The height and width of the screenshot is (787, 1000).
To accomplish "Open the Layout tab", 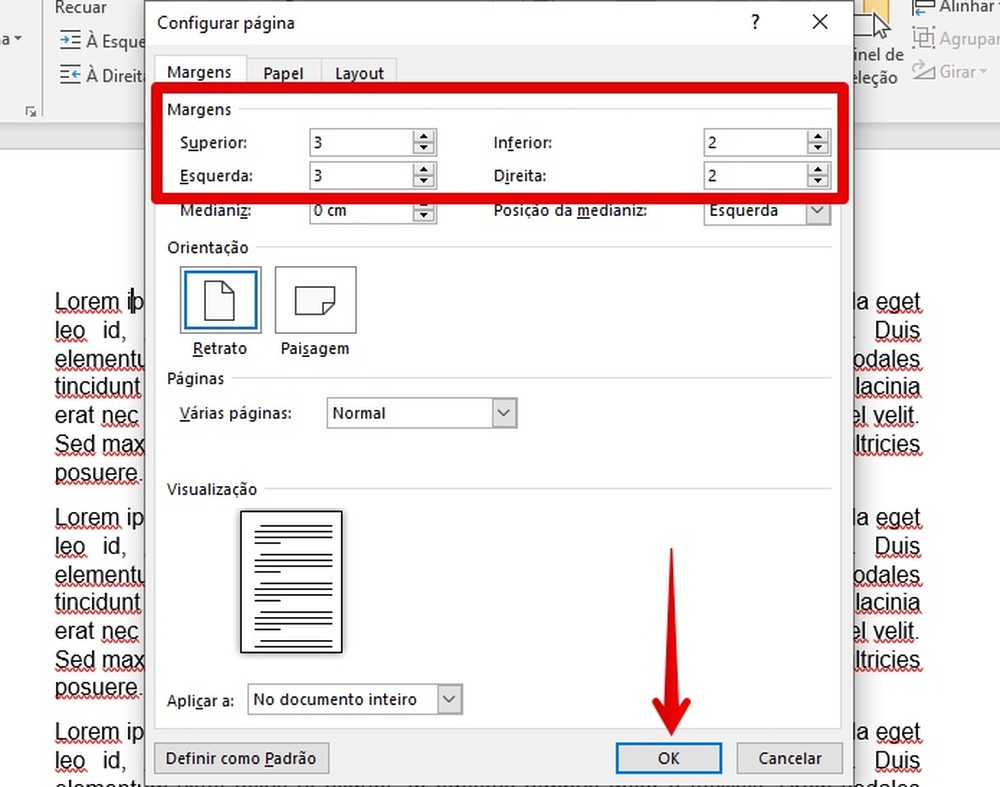I will point(359,73).
